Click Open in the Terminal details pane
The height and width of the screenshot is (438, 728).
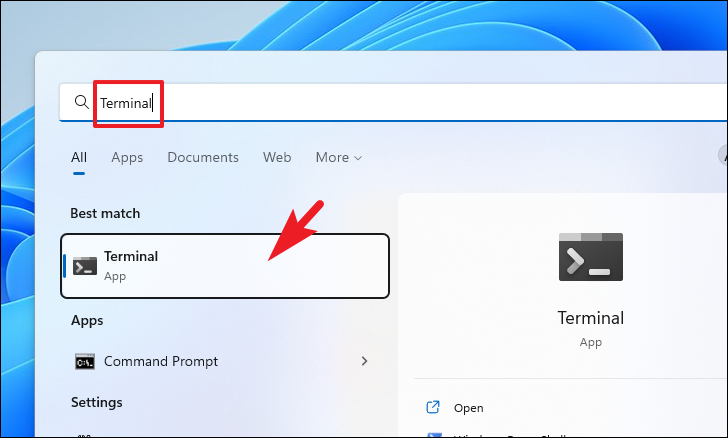(468, 408)
